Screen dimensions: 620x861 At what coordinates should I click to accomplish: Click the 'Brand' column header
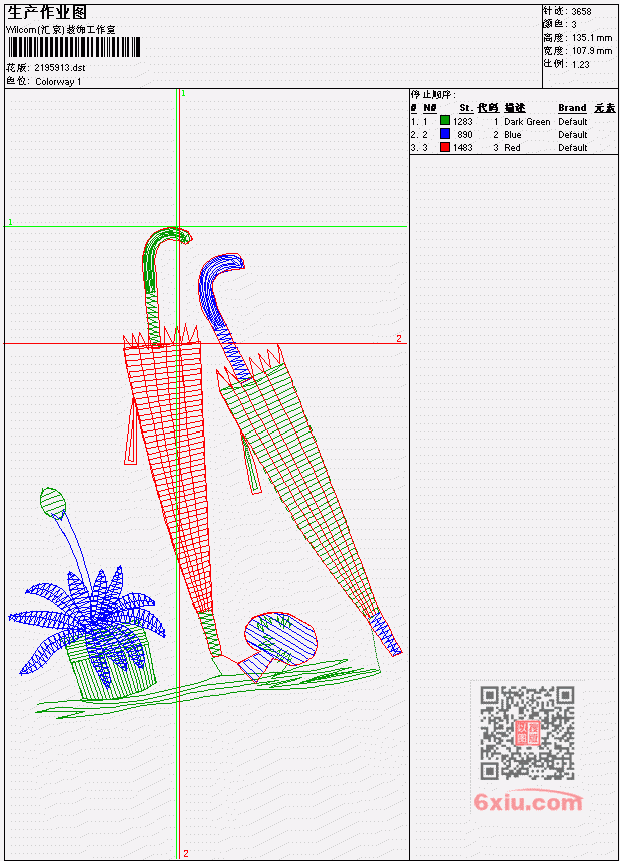(x=572, y=108)
